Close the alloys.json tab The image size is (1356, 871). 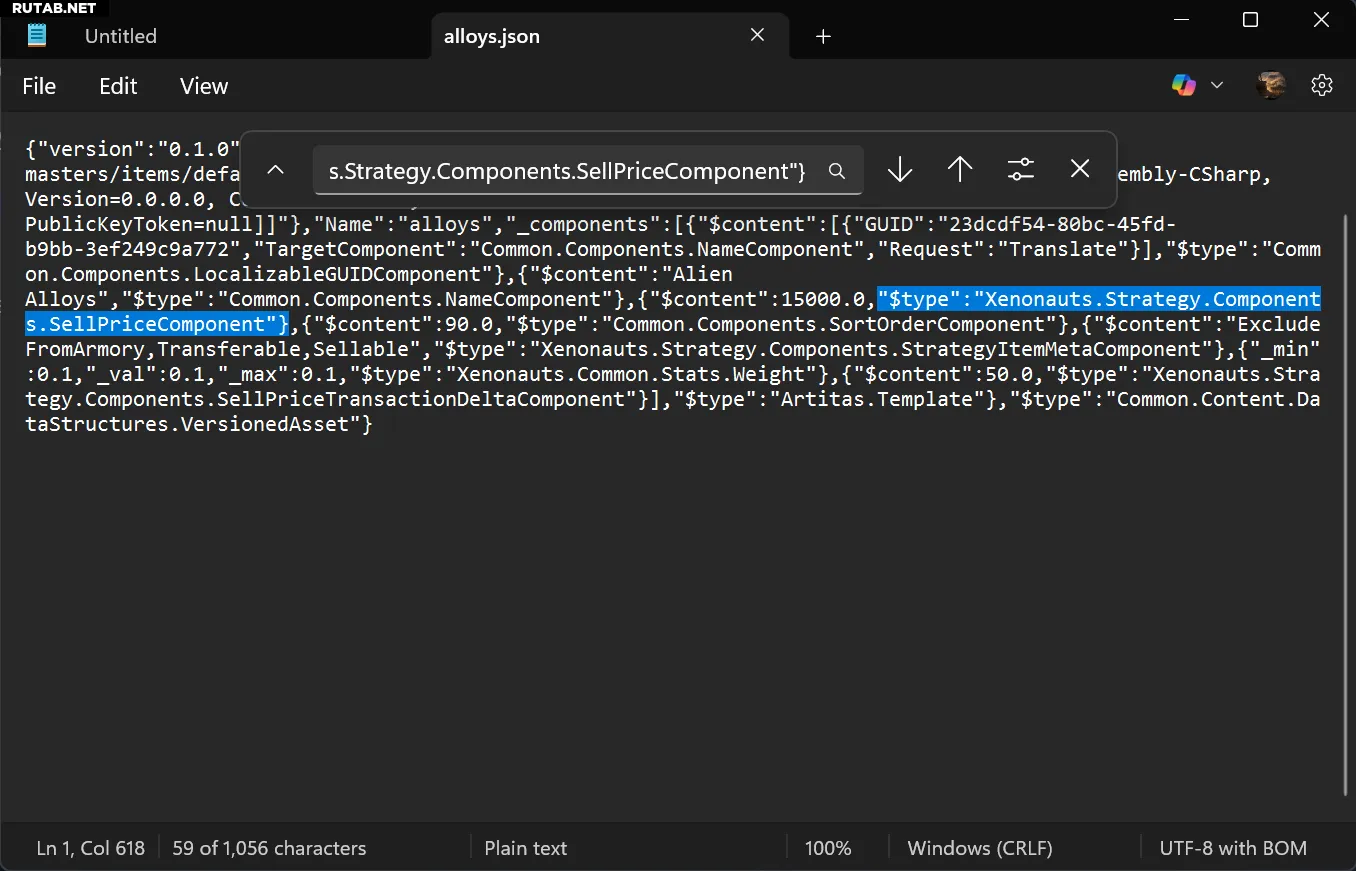(757, 36)
